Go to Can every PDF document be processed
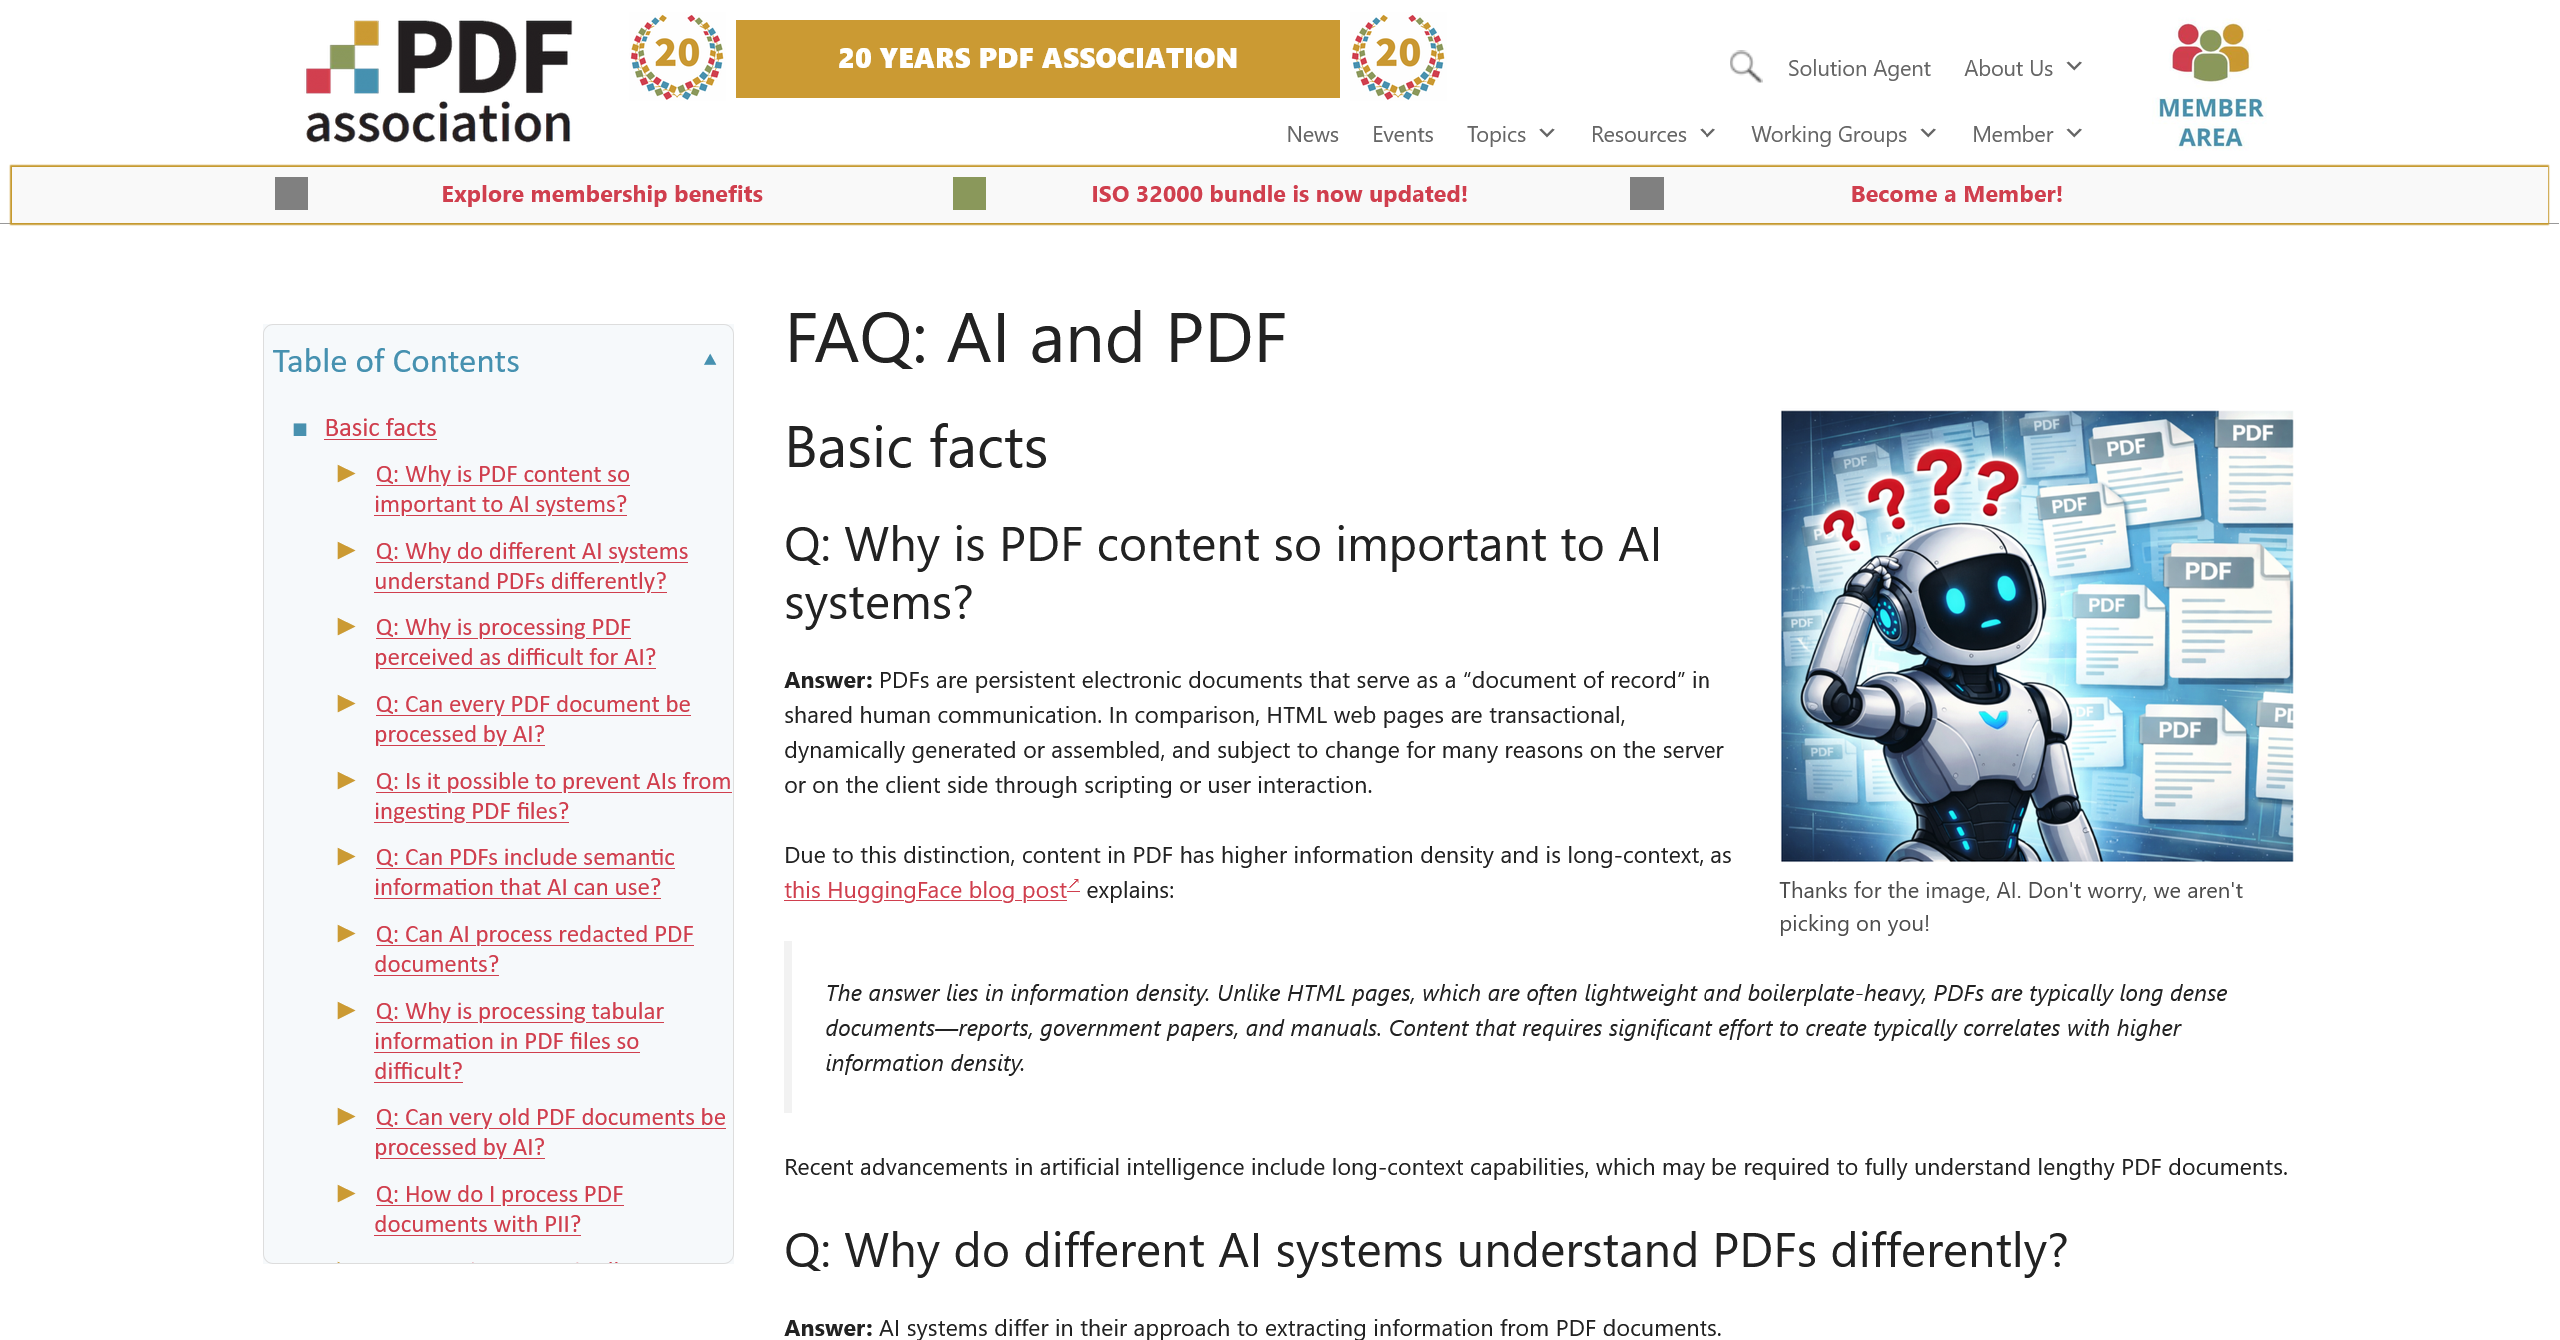 click(x=532, y=719)
